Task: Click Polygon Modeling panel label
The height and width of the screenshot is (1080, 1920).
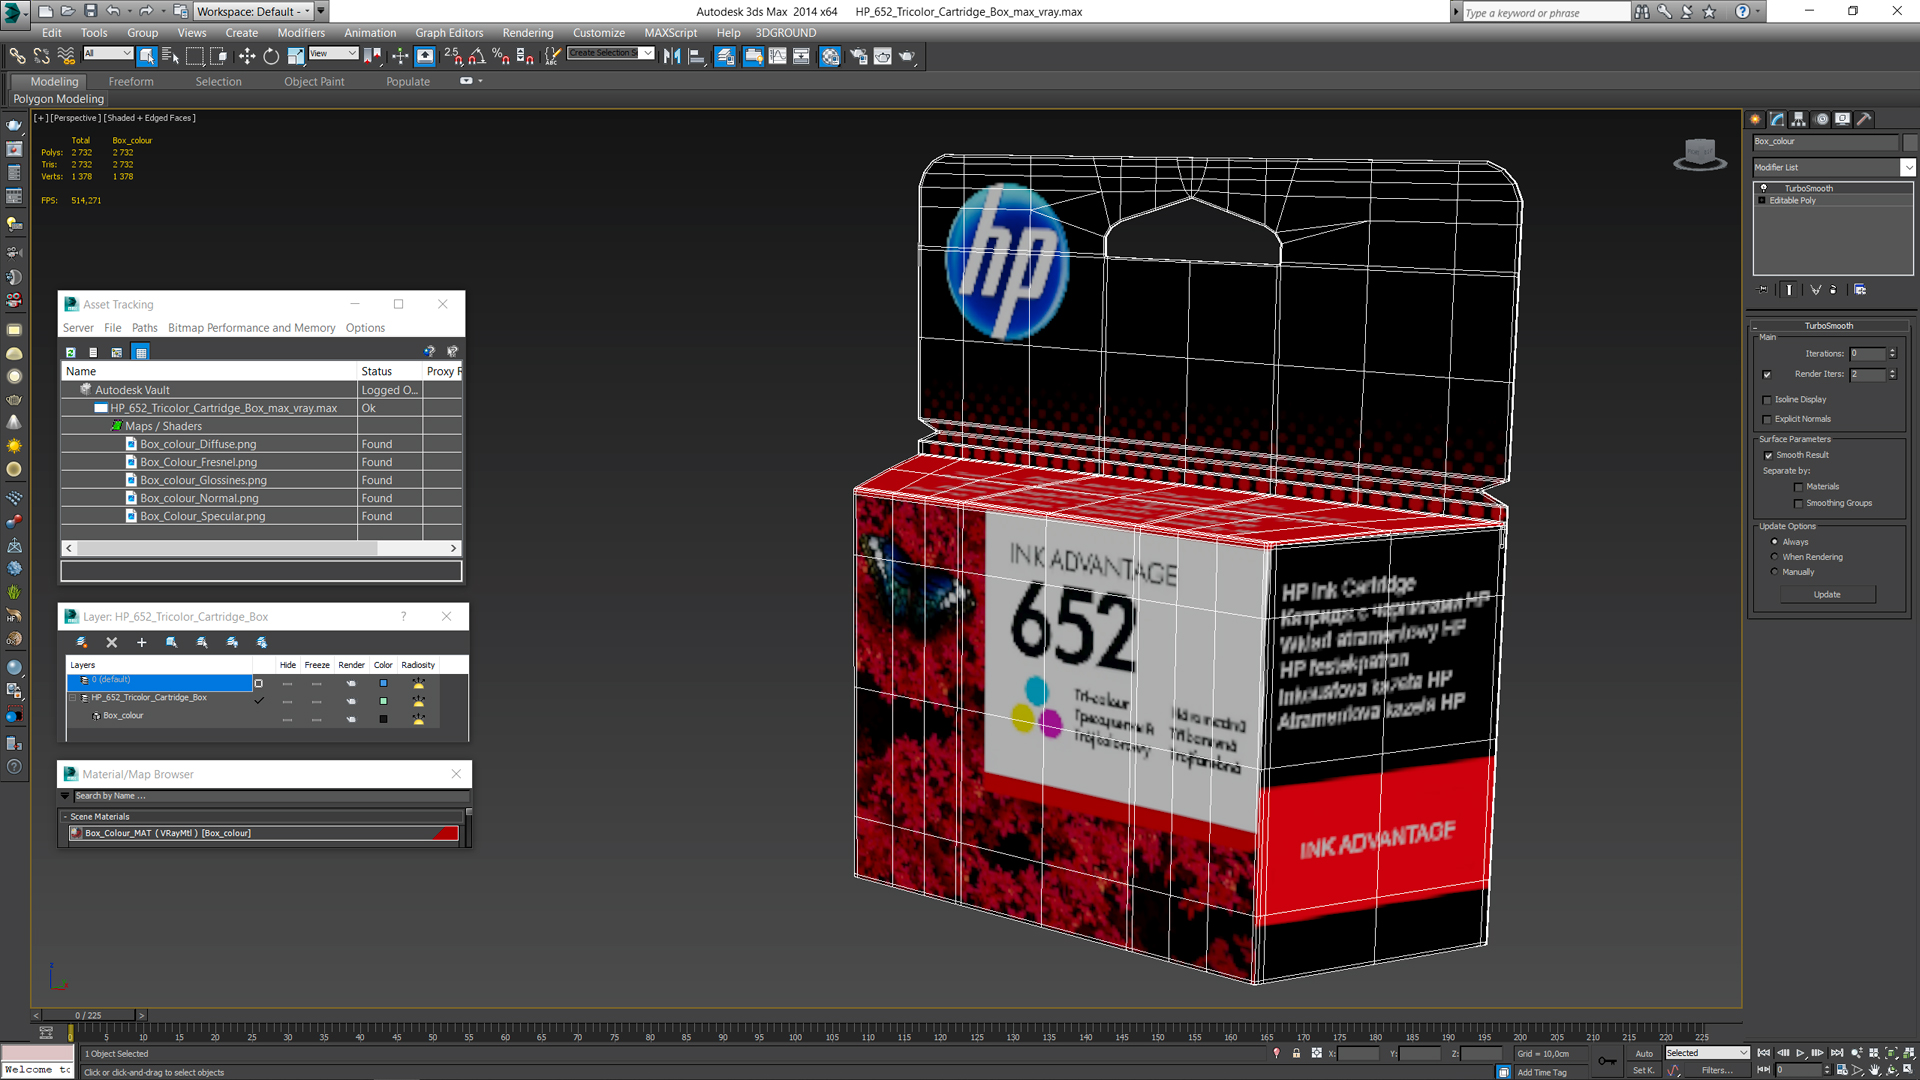Action: pyautogui.click(x=58, y=99)
